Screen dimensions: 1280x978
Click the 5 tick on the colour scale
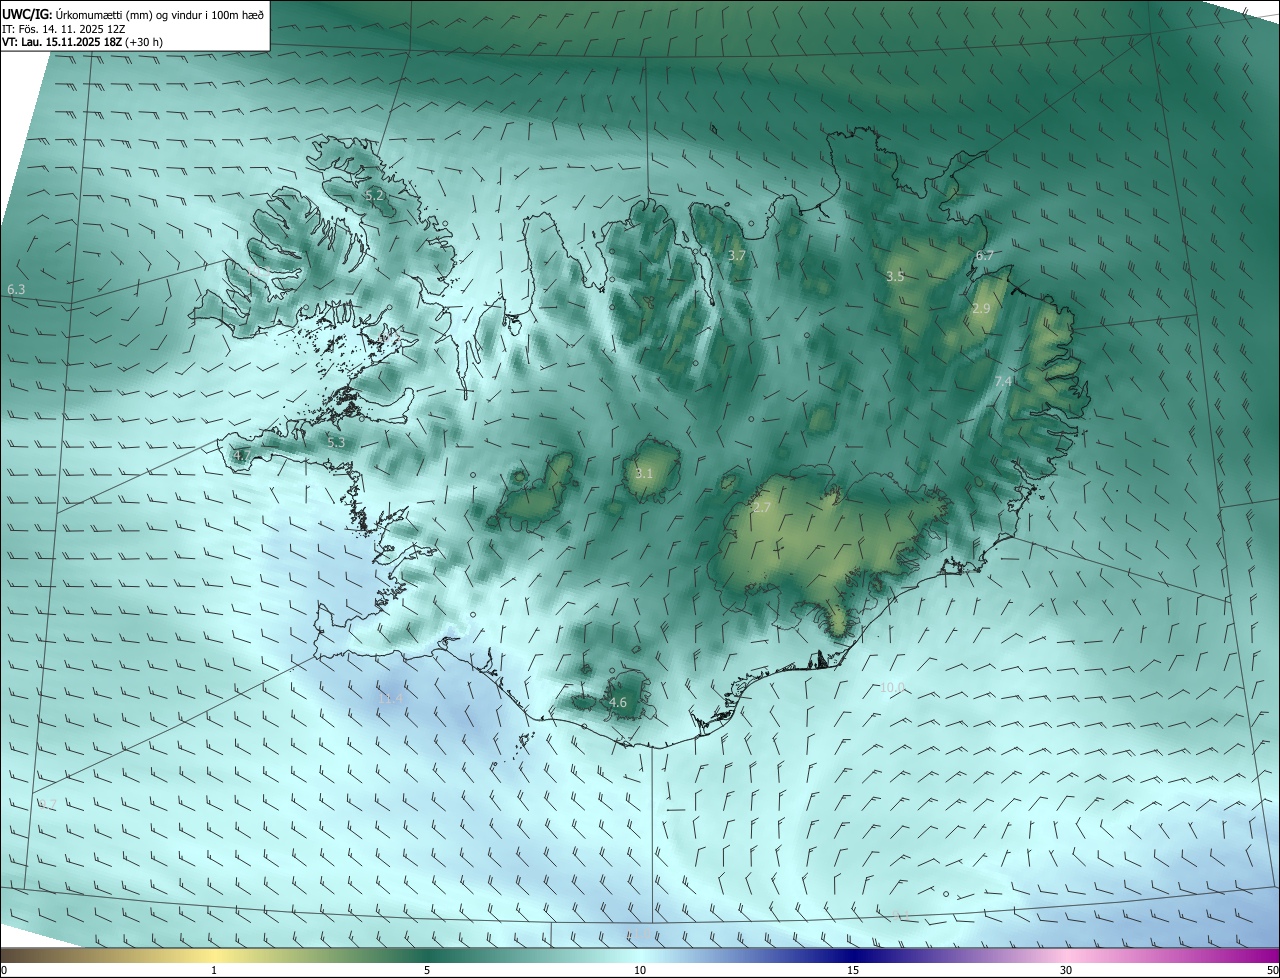point(427,970)
